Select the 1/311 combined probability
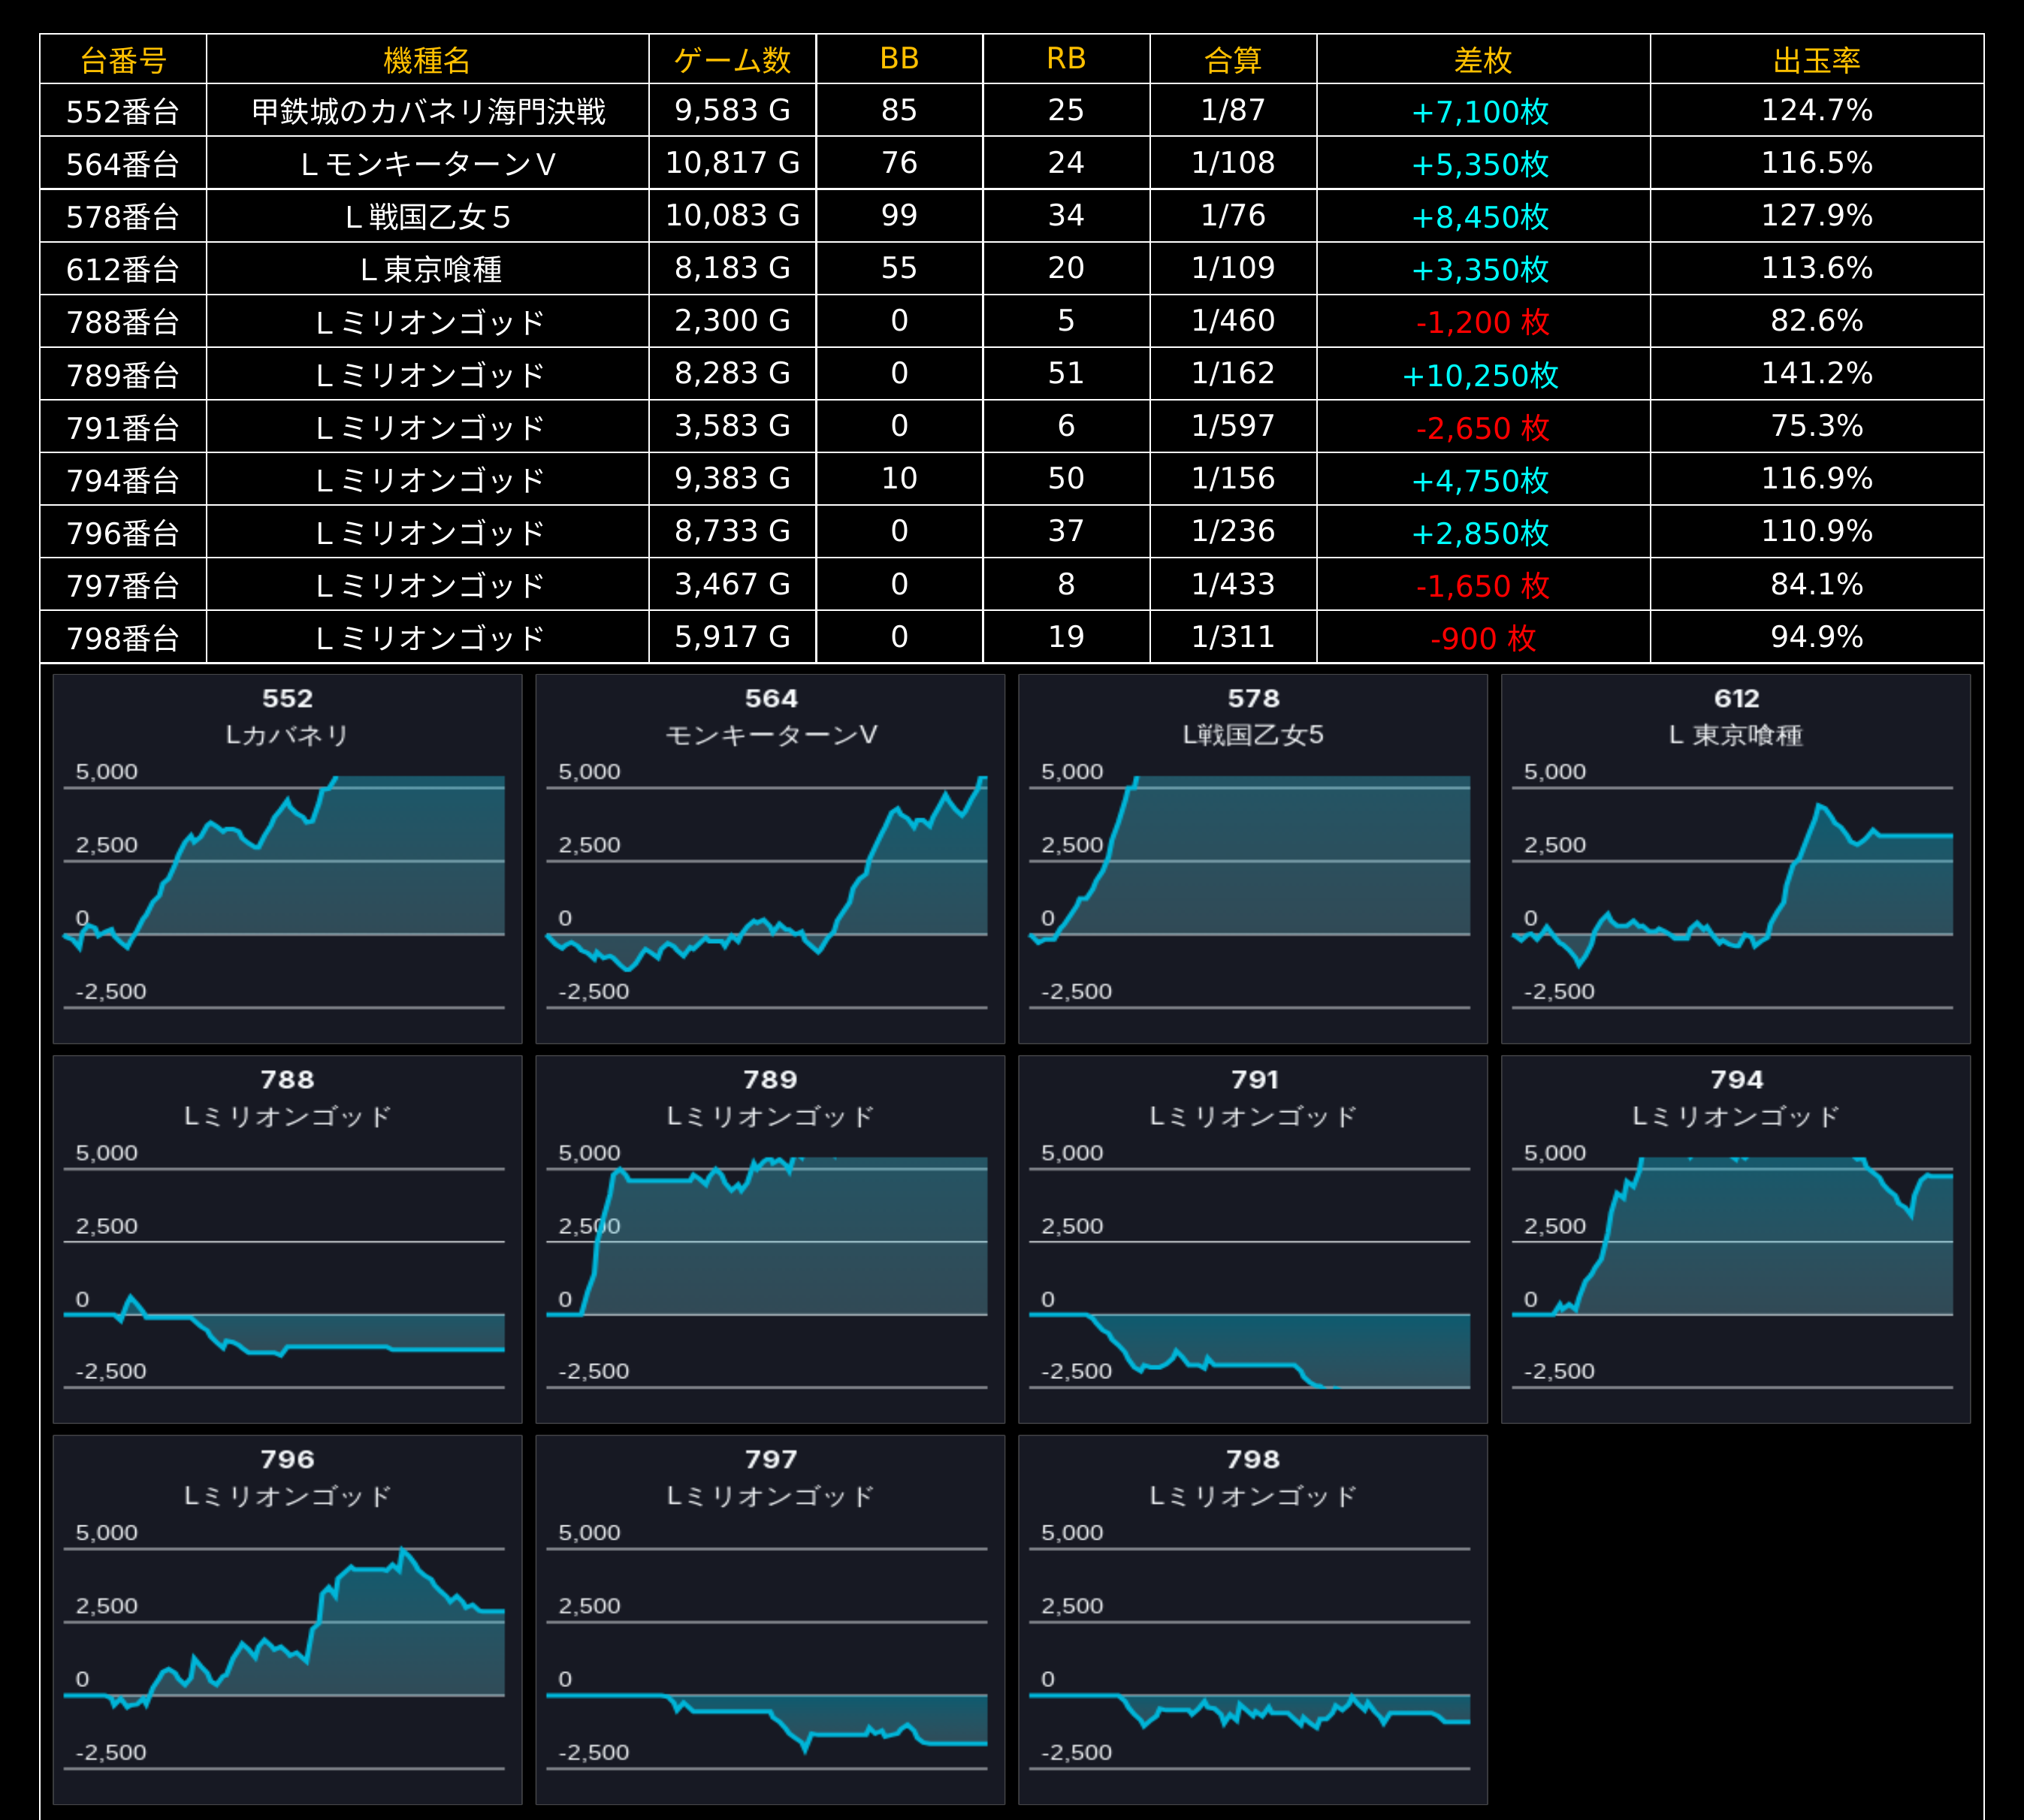2024x1820 pixels. [x=1233, y=637]
